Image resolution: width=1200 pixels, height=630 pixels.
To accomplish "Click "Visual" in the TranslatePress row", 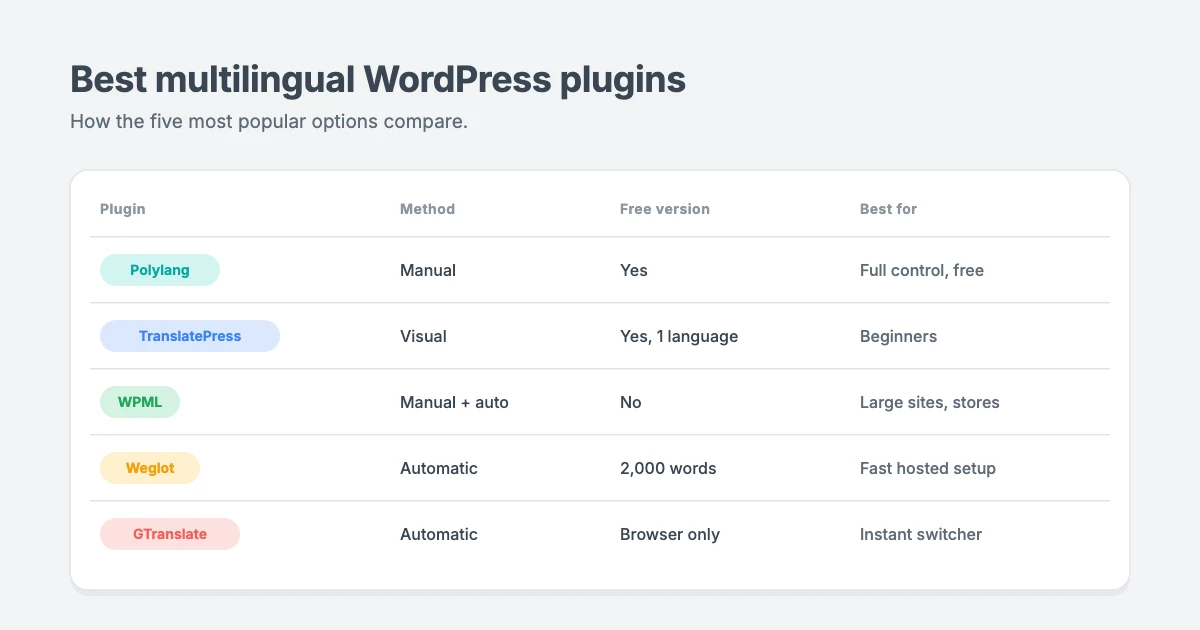I will (423, 336).
